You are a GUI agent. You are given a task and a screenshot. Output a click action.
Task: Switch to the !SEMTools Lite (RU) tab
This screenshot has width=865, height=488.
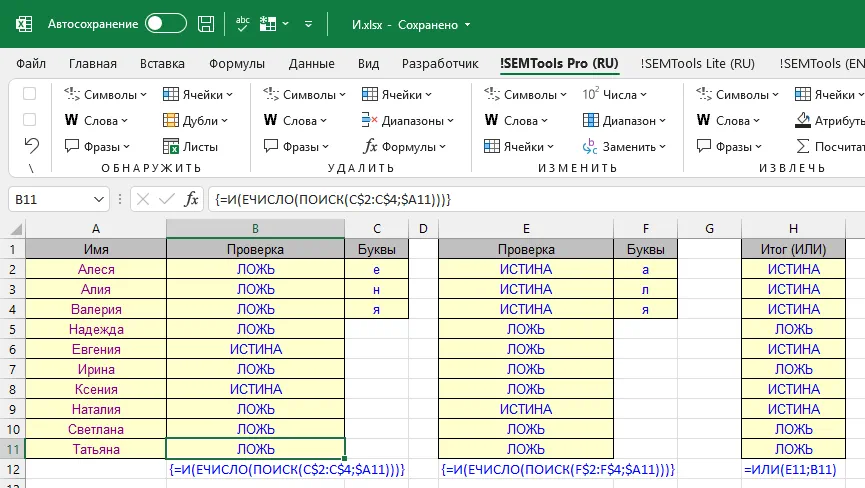pyautogui.click(x=697, y=64)
